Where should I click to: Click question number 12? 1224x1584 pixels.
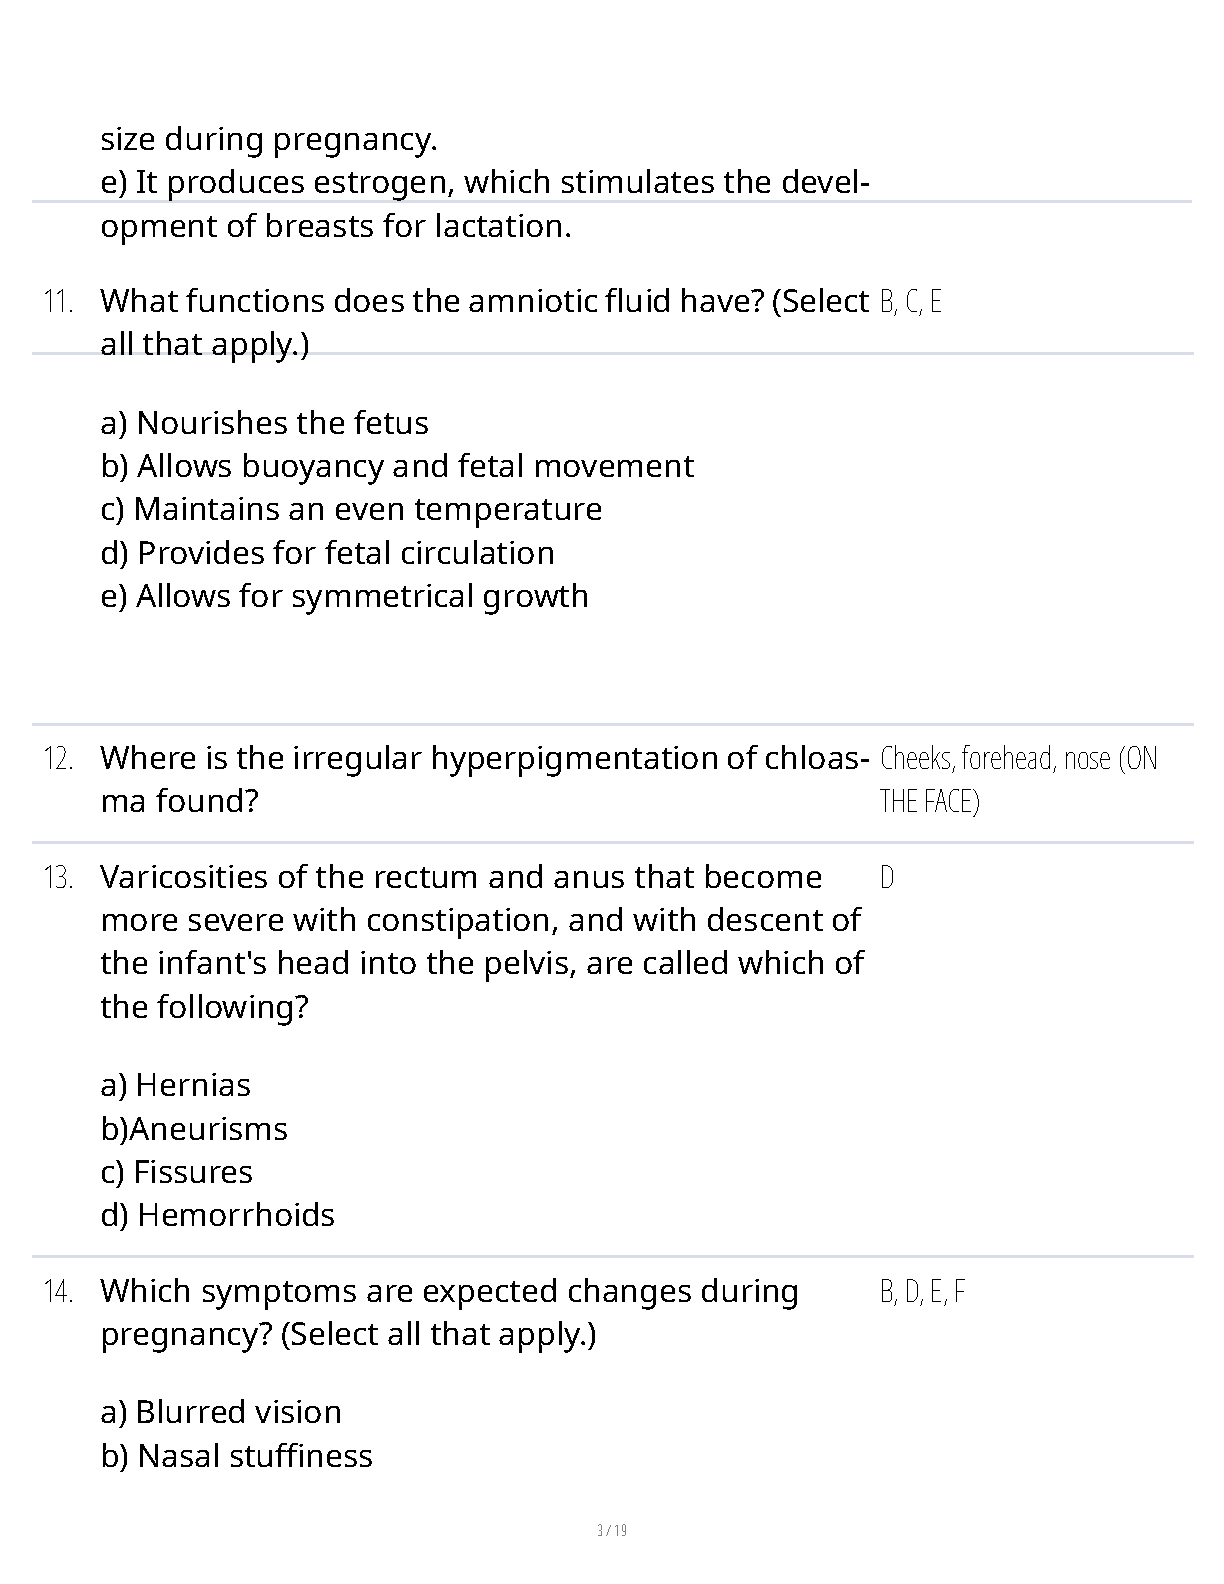(58, 758)
